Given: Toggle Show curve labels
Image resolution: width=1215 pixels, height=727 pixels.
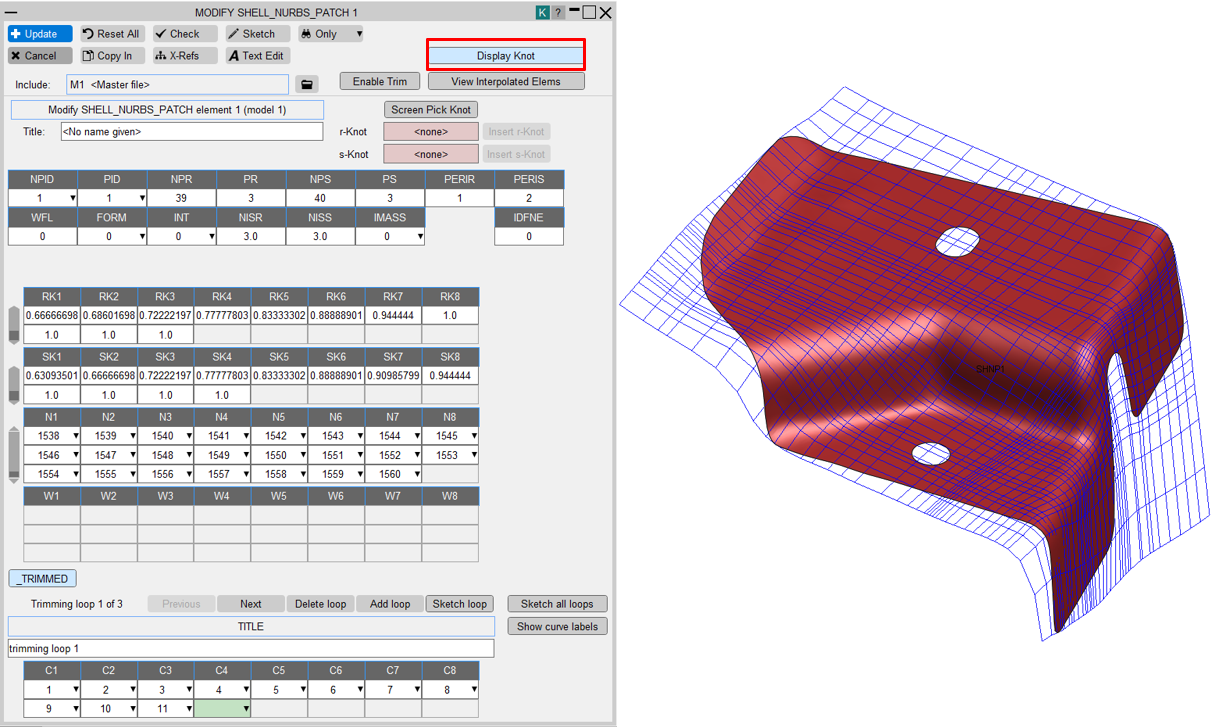Looking at the screenshot, I should pyautogui.click(x=557, y=627).
